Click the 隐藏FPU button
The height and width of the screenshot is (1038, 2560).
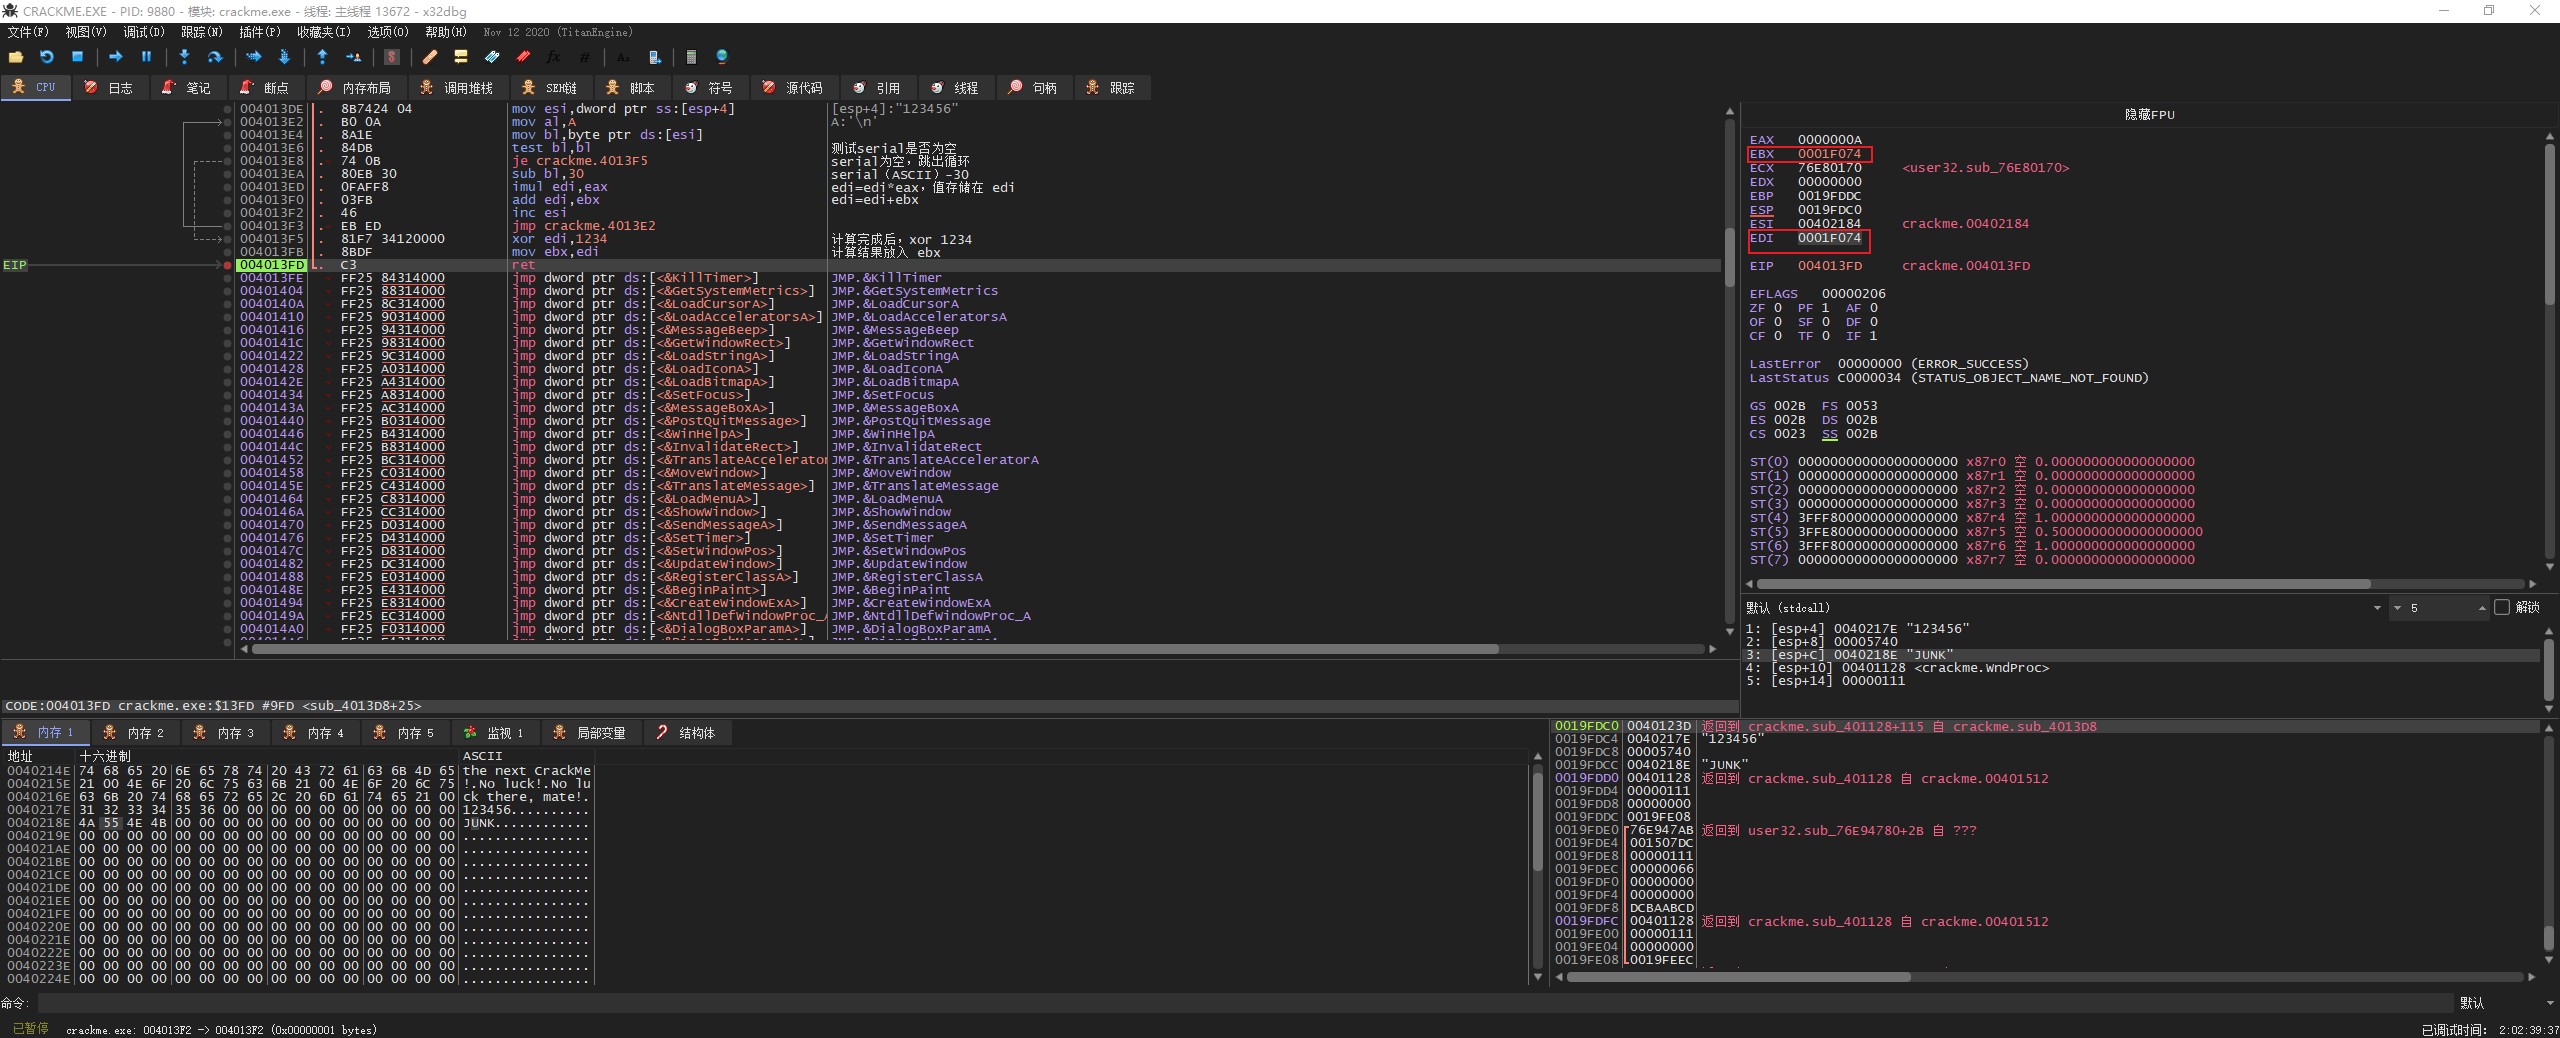2149,115
